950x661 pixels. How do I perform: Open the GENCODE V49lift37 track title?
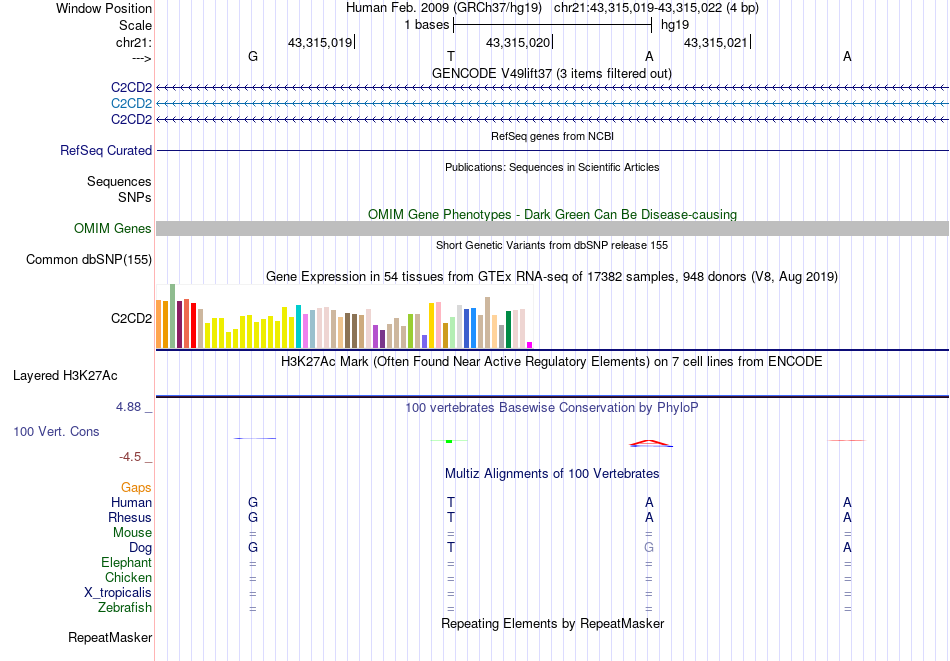coord(551,73)
